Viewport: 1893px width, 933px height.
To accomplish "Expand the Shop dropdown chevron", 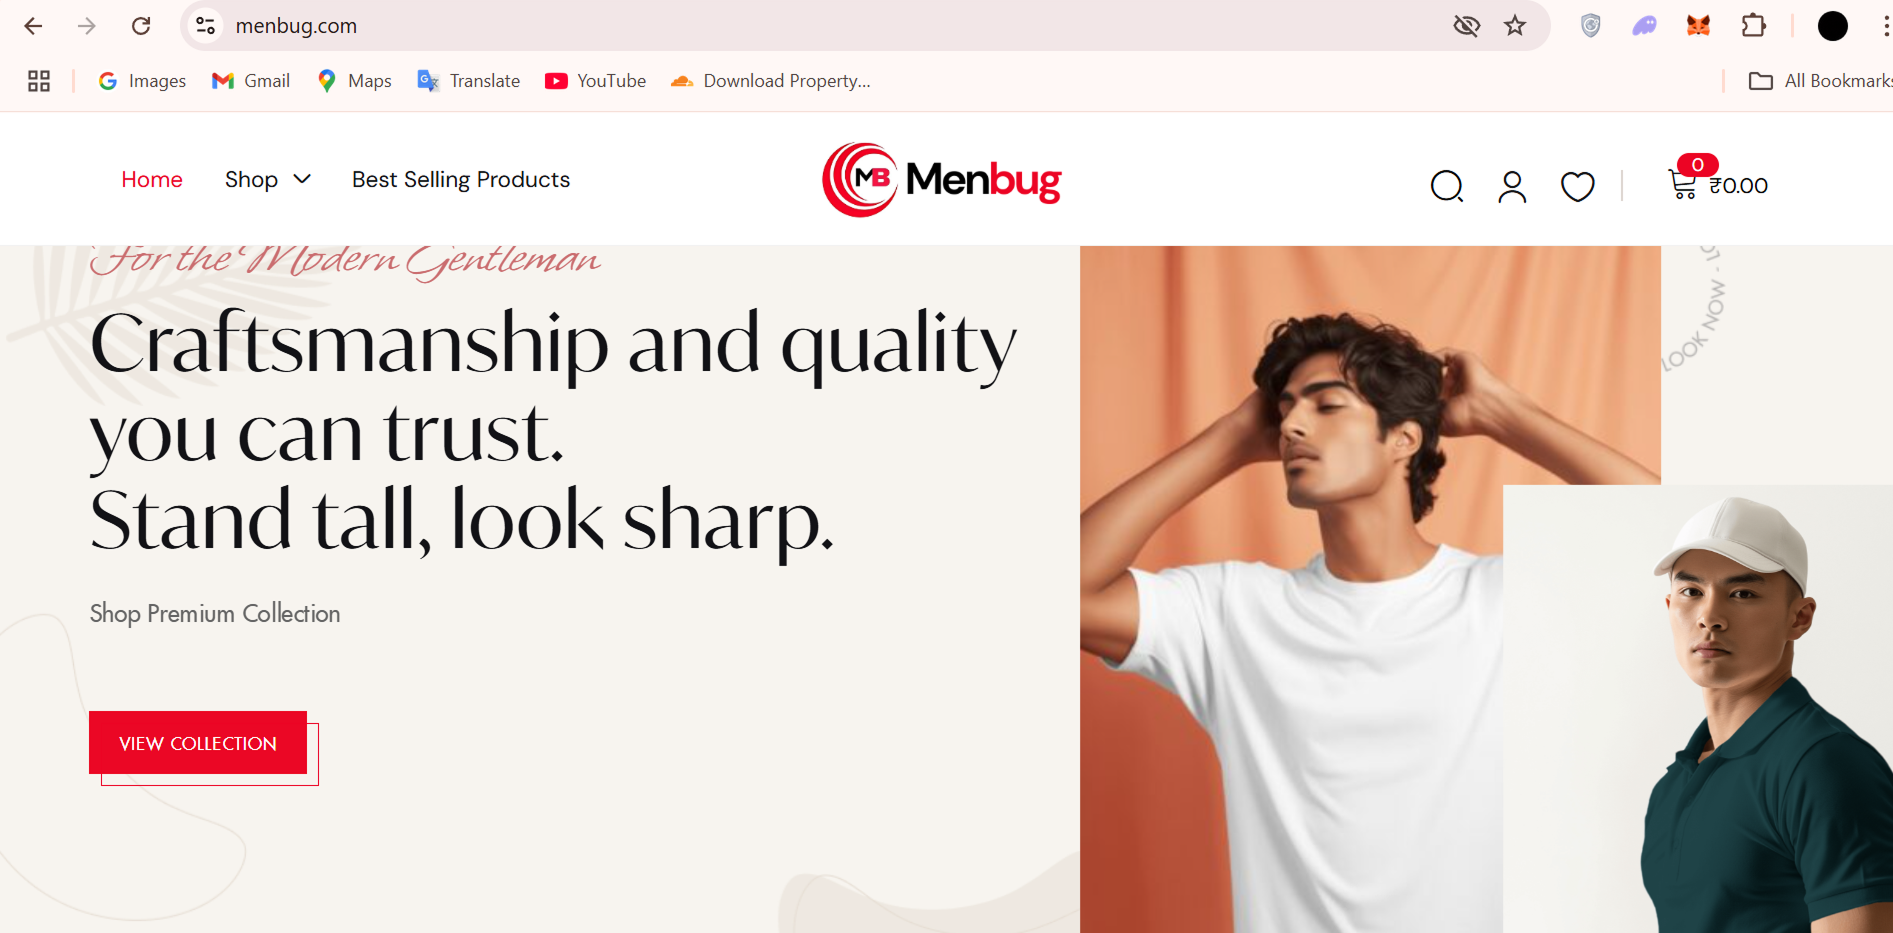I will tap(302, 179).
